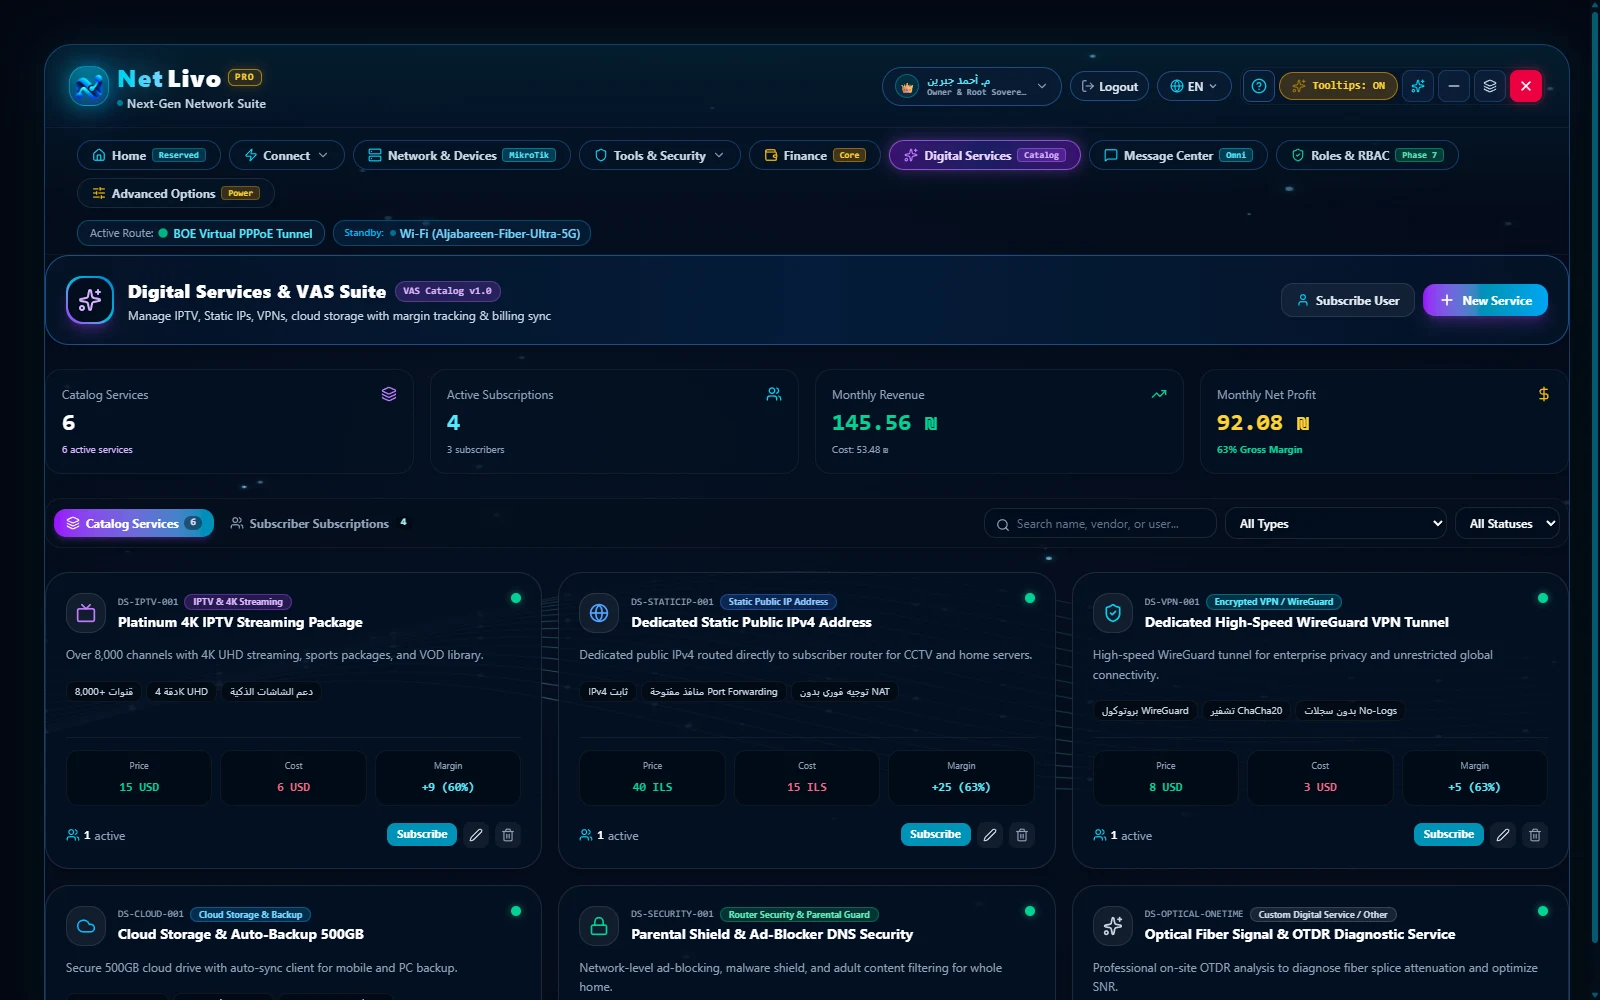Screen dimensions: 1600x1000
Task: Open the owner account dropdown
Action: click(971, 86)
